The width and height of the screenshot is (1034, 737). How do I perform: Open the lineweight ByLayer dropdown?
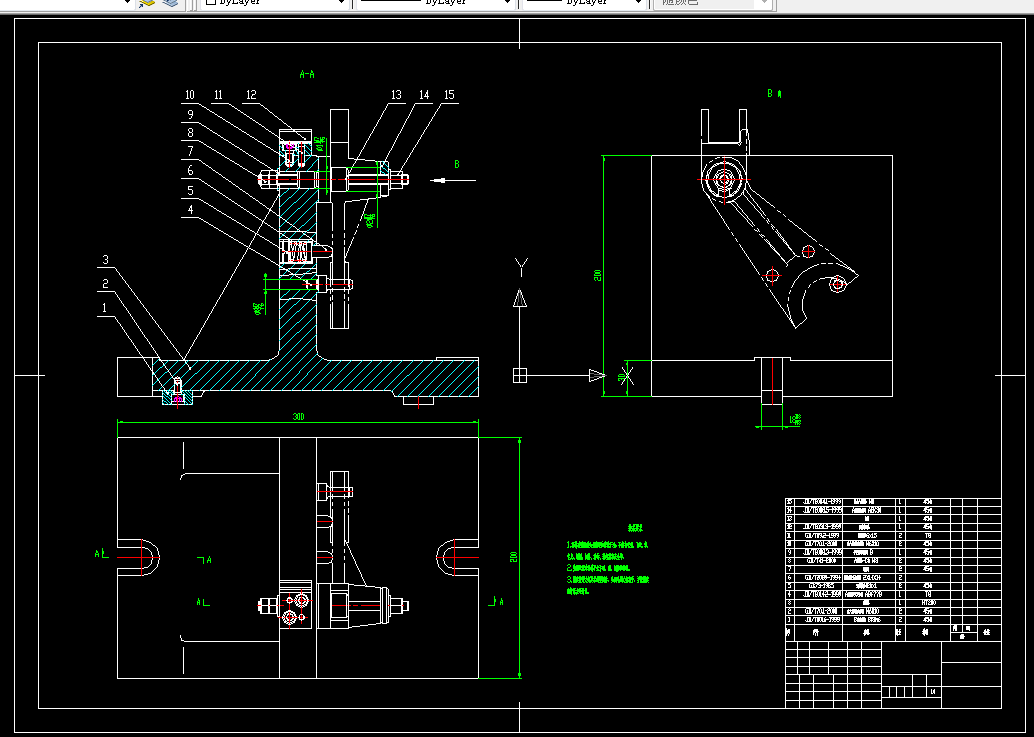[584, 3]
